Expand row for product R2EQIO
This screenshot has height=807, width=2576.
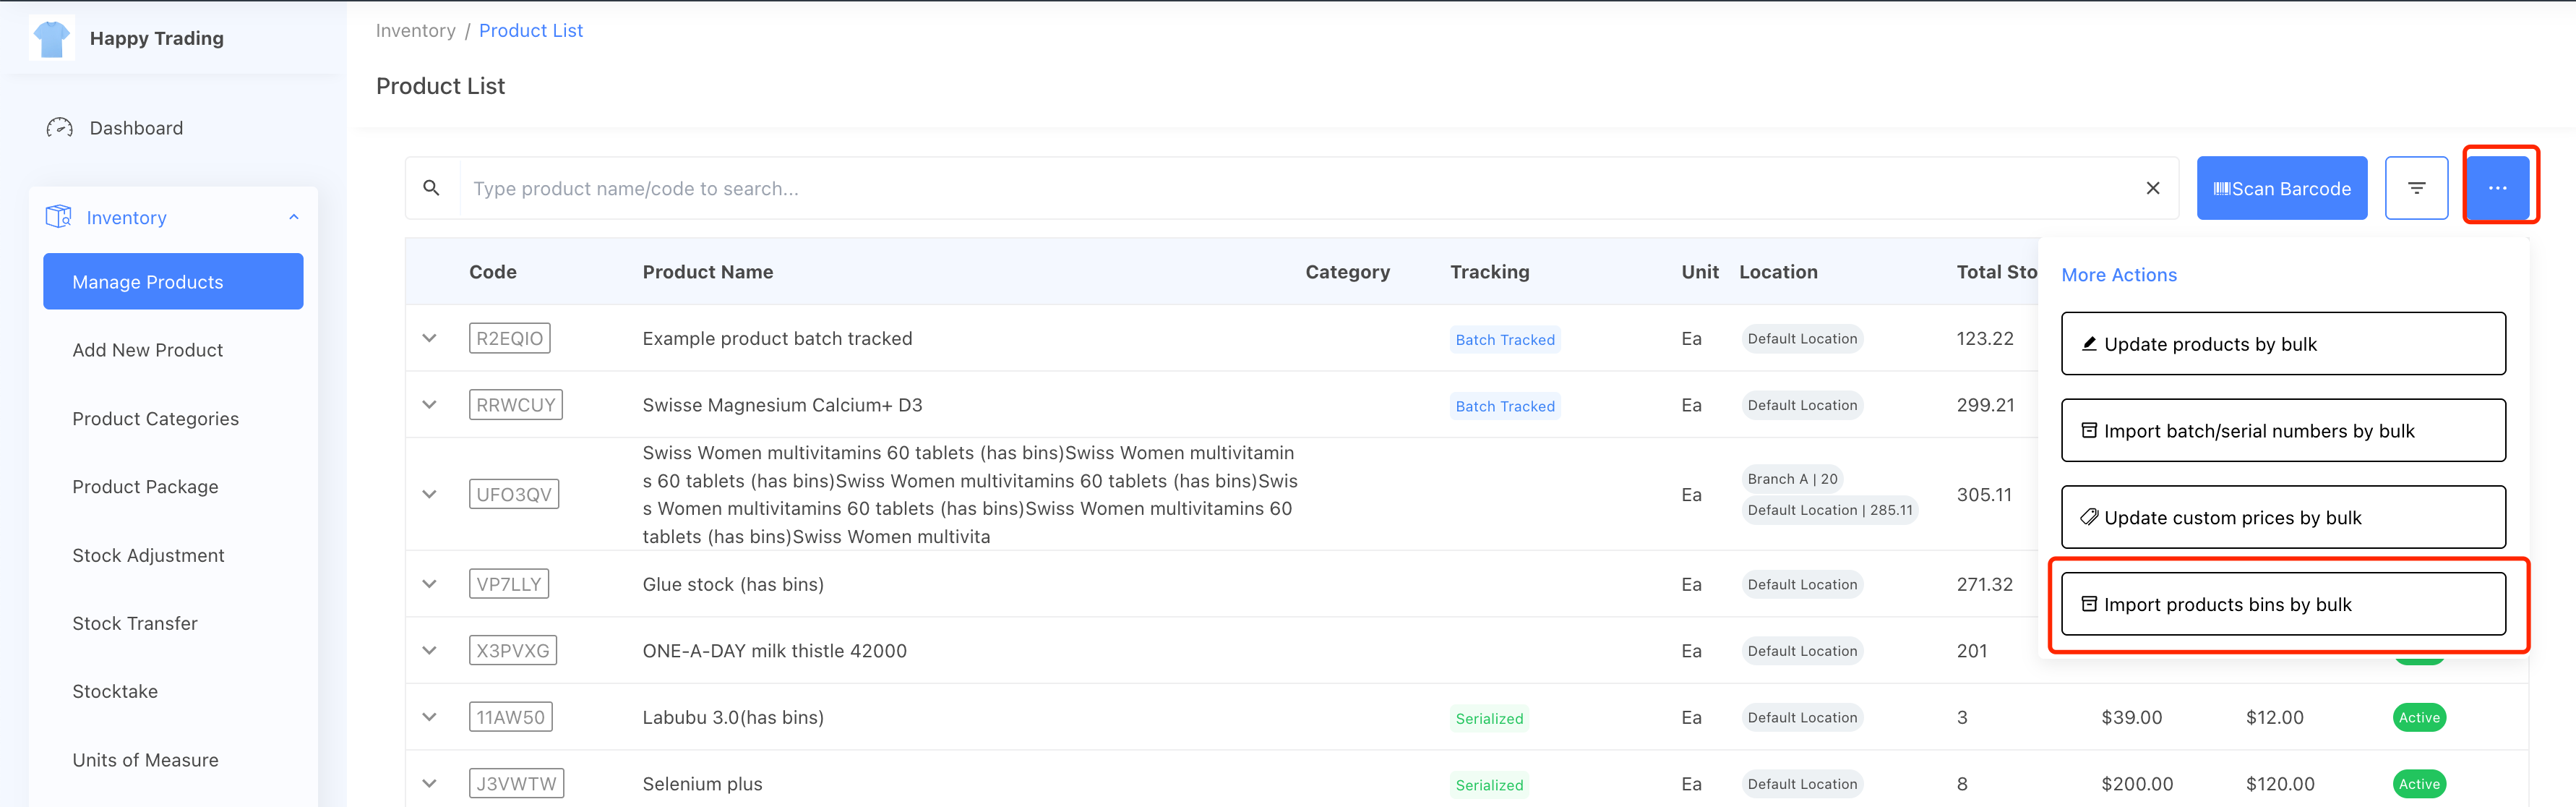(x=430, y=338)
